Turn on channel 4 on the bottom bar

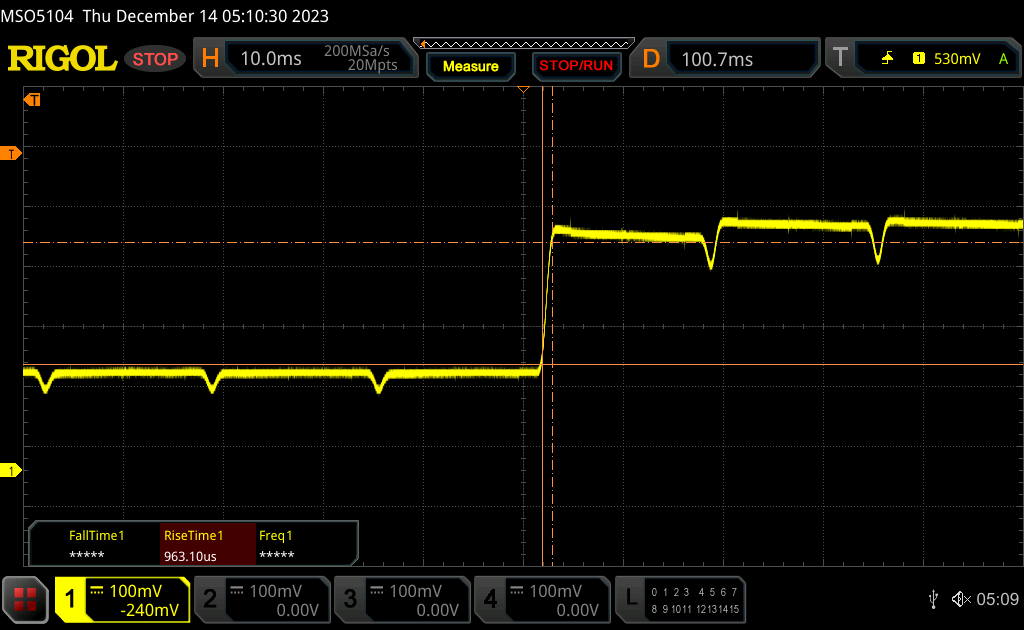[x=542, y=599]
